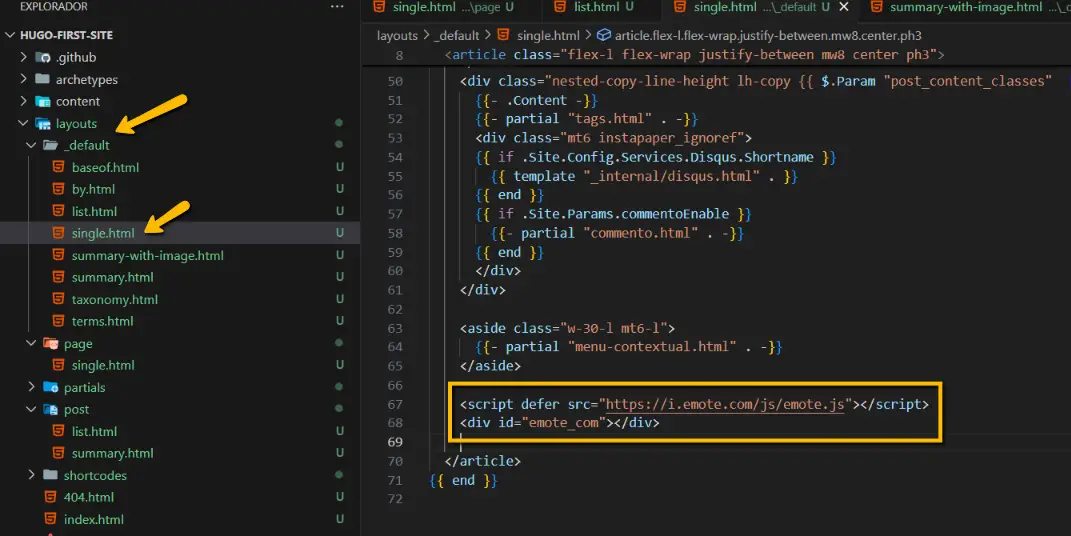Click the page folder icon
The height and width of the screenshot is (536, 1071).
point(51,343)
